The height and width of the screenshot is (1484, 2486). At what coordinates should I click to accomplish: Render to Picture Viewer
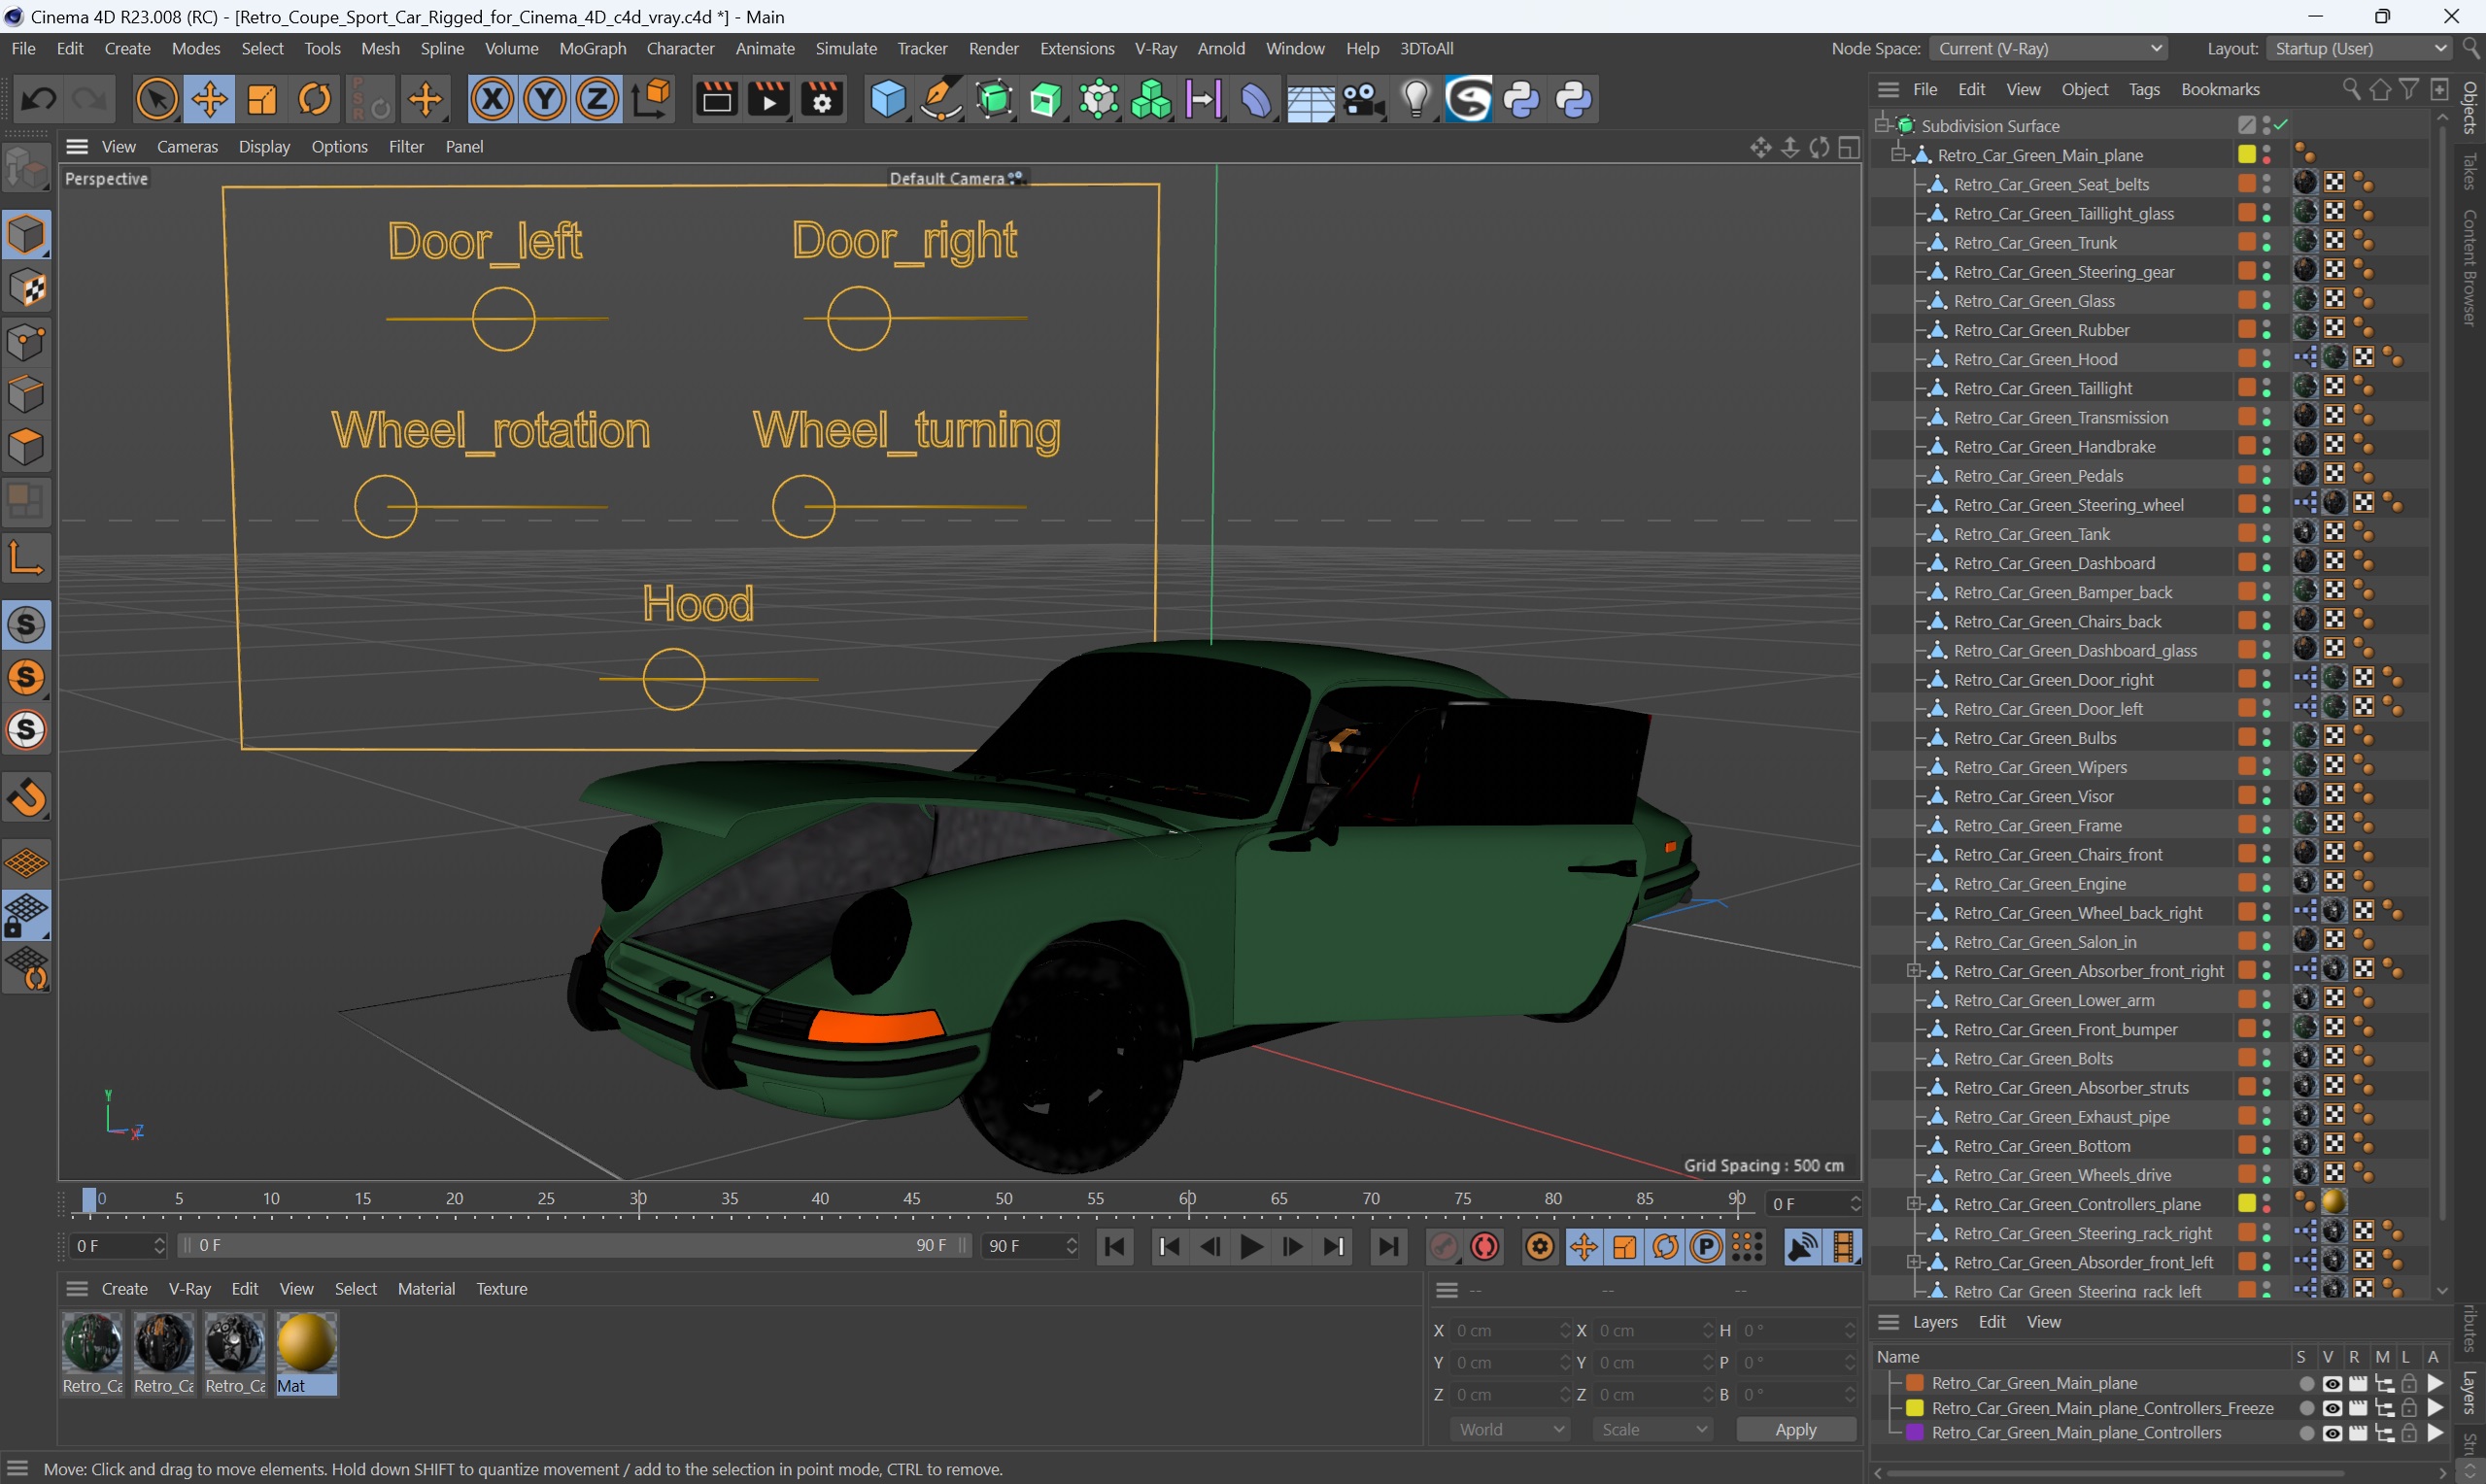point(769,99)
